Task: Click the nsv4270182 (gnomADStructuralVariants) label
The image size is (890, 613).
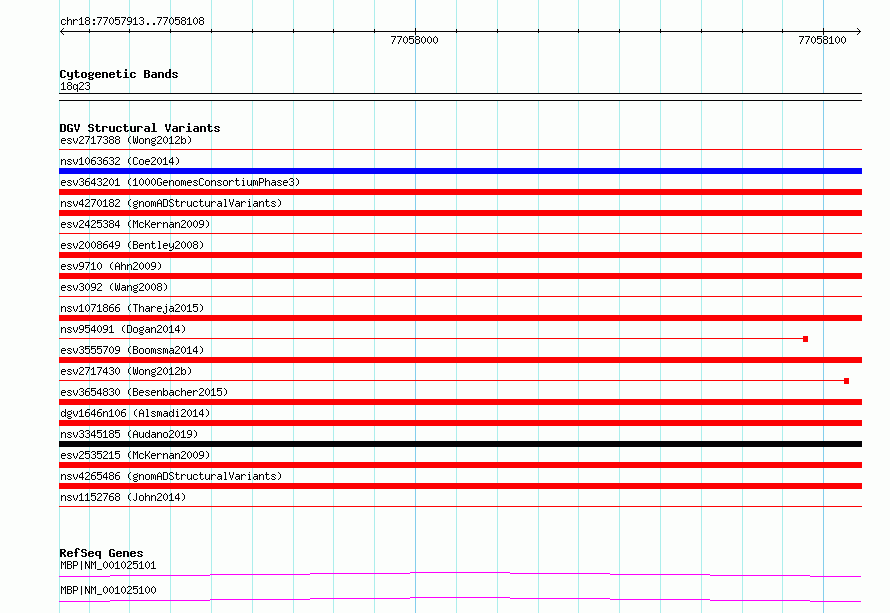Action: click(x=171, y=203)
